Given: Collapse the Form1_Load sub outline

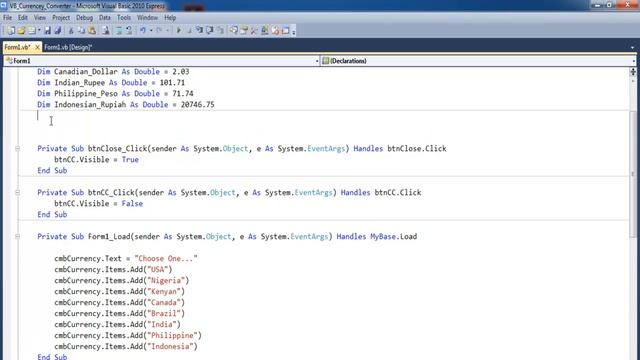Looking at the screenshot, I should [18, 237].
